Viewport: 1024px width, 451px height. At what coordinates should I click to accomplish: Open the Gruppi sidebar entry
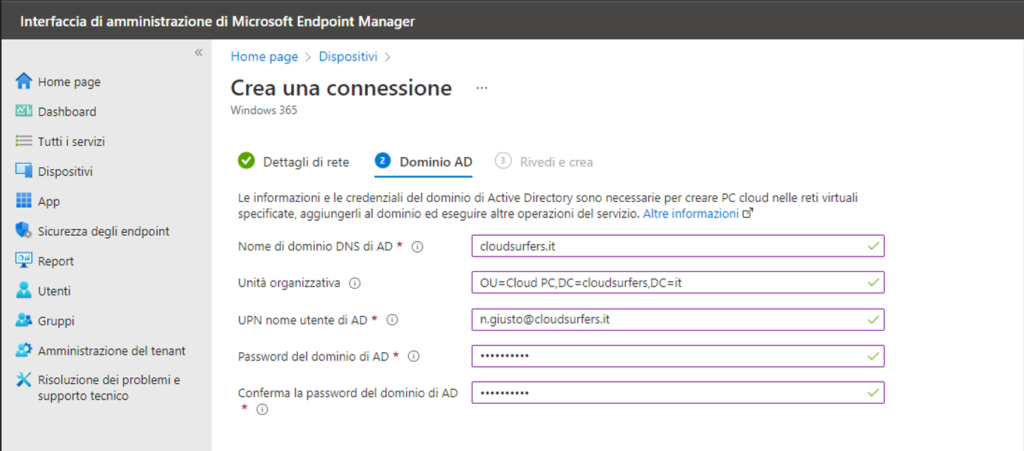tap(44, 321)
